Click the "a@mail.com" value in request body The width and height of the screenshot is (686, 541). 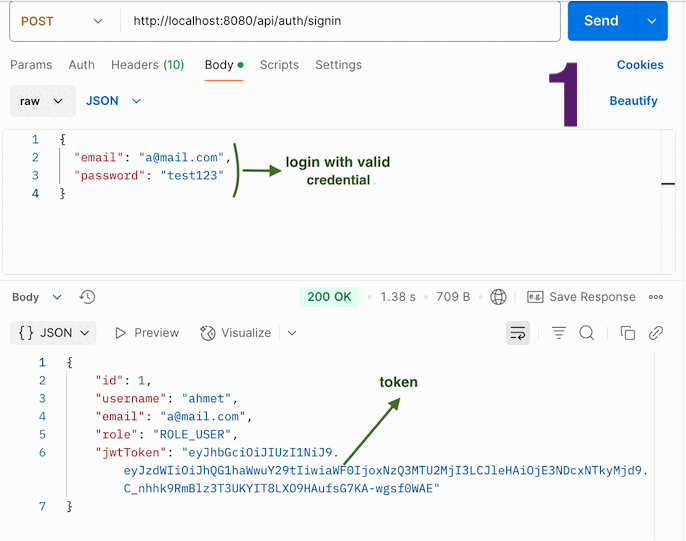click(182, 157)
